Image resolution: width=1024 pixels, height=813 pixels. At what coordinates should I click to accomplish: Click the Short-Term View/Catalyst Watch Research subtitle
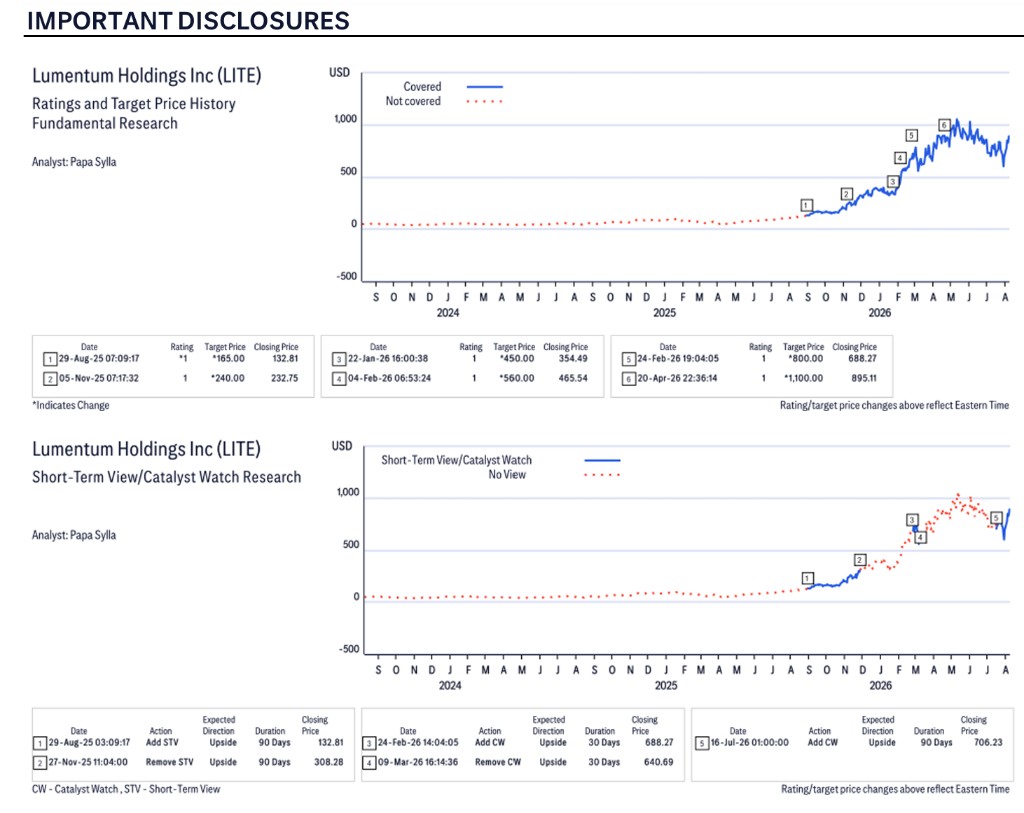click(167, 477)
